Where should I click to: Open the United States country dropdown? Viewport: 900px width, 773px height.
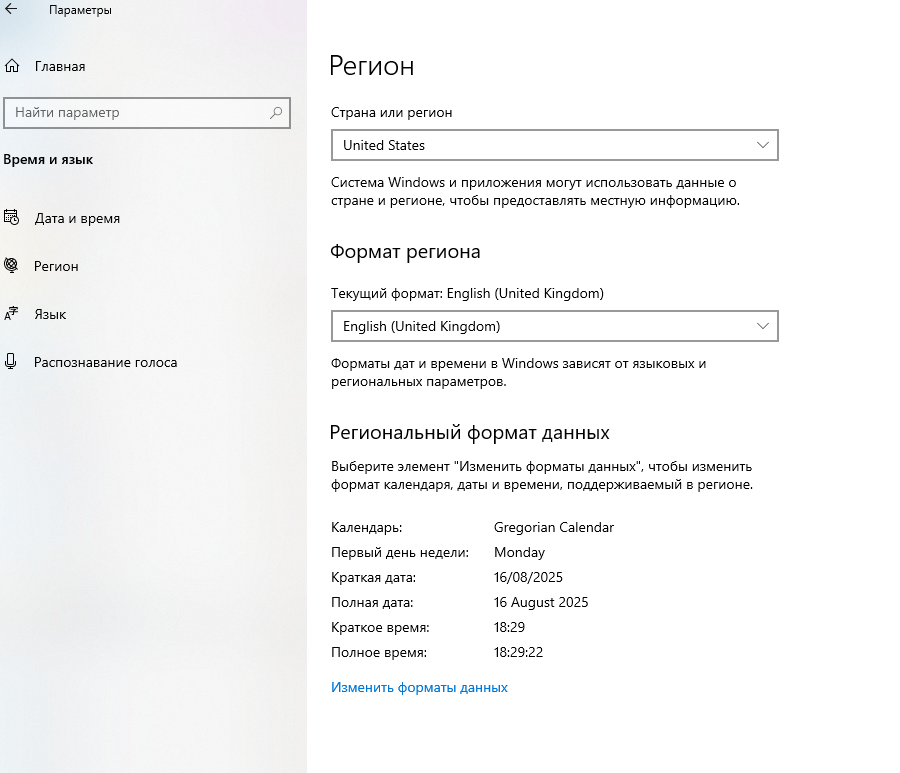540,145
